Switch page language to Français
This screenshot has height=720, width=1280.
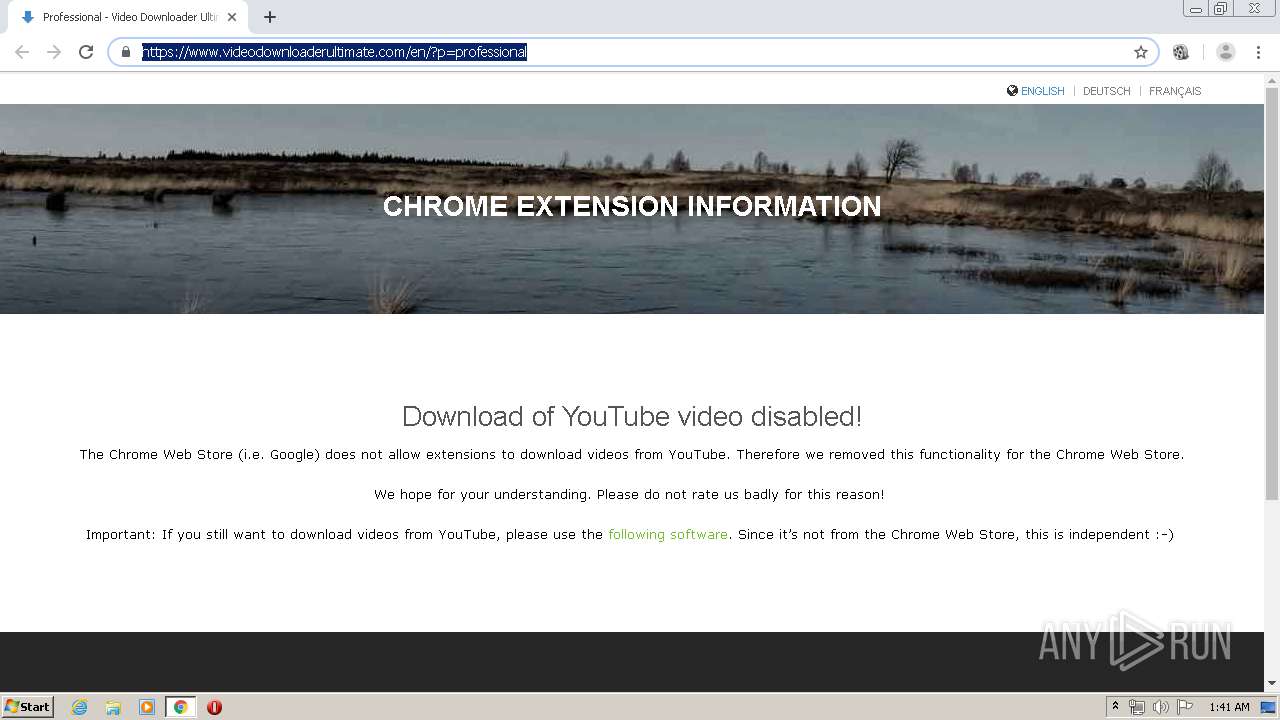click(1175, 91)
